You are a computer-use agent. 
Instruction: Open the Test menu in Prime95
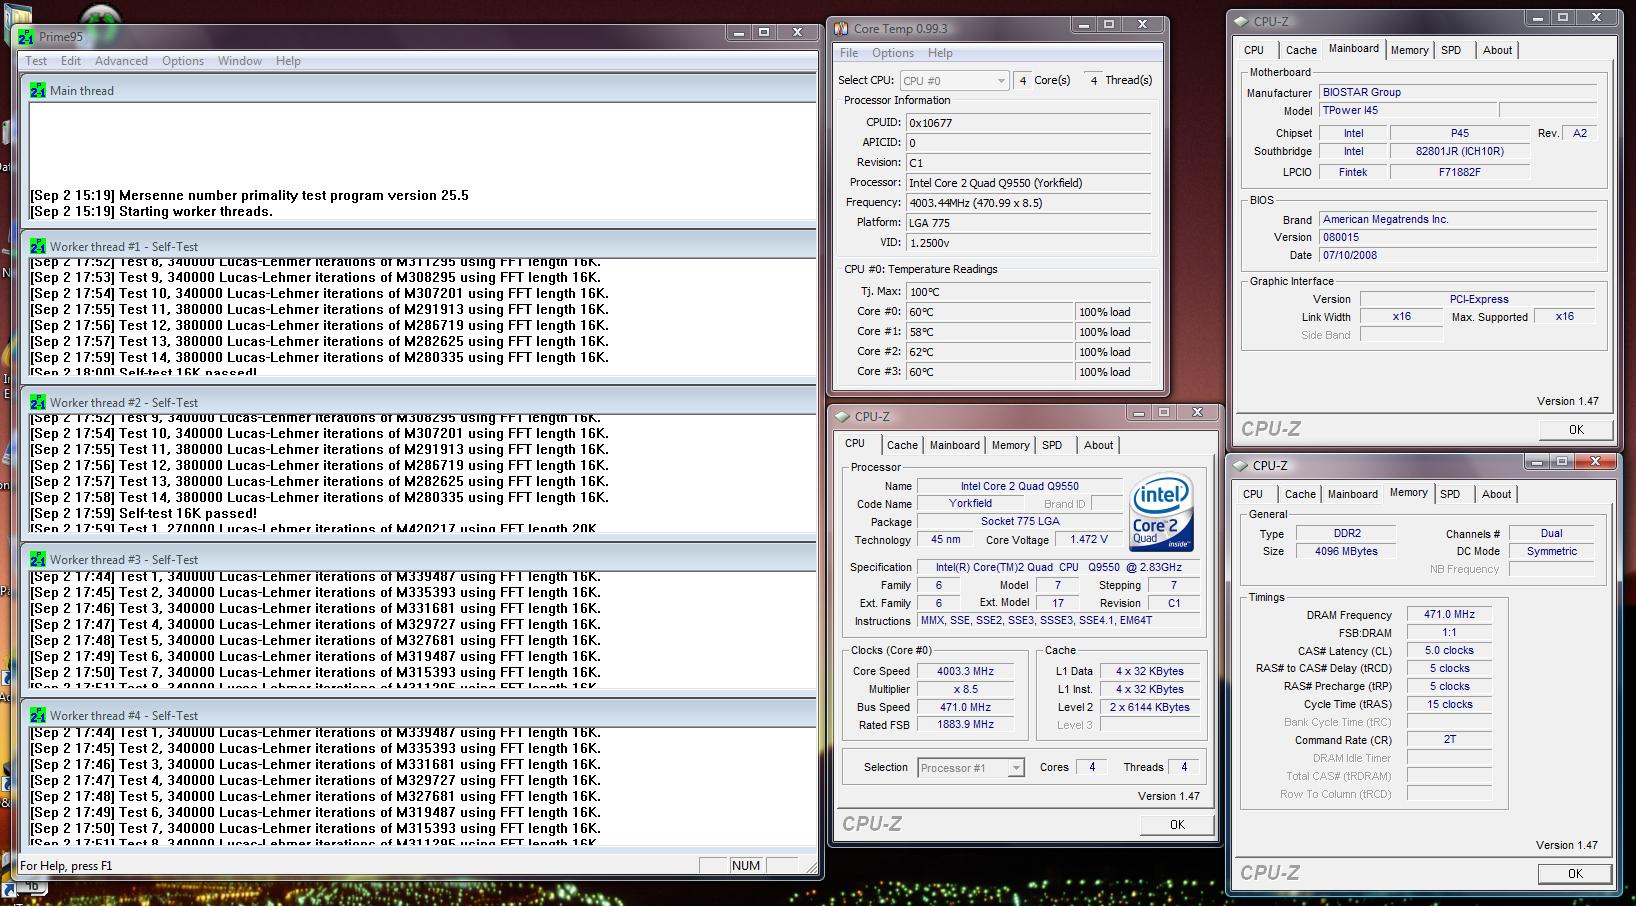point(36,61)
